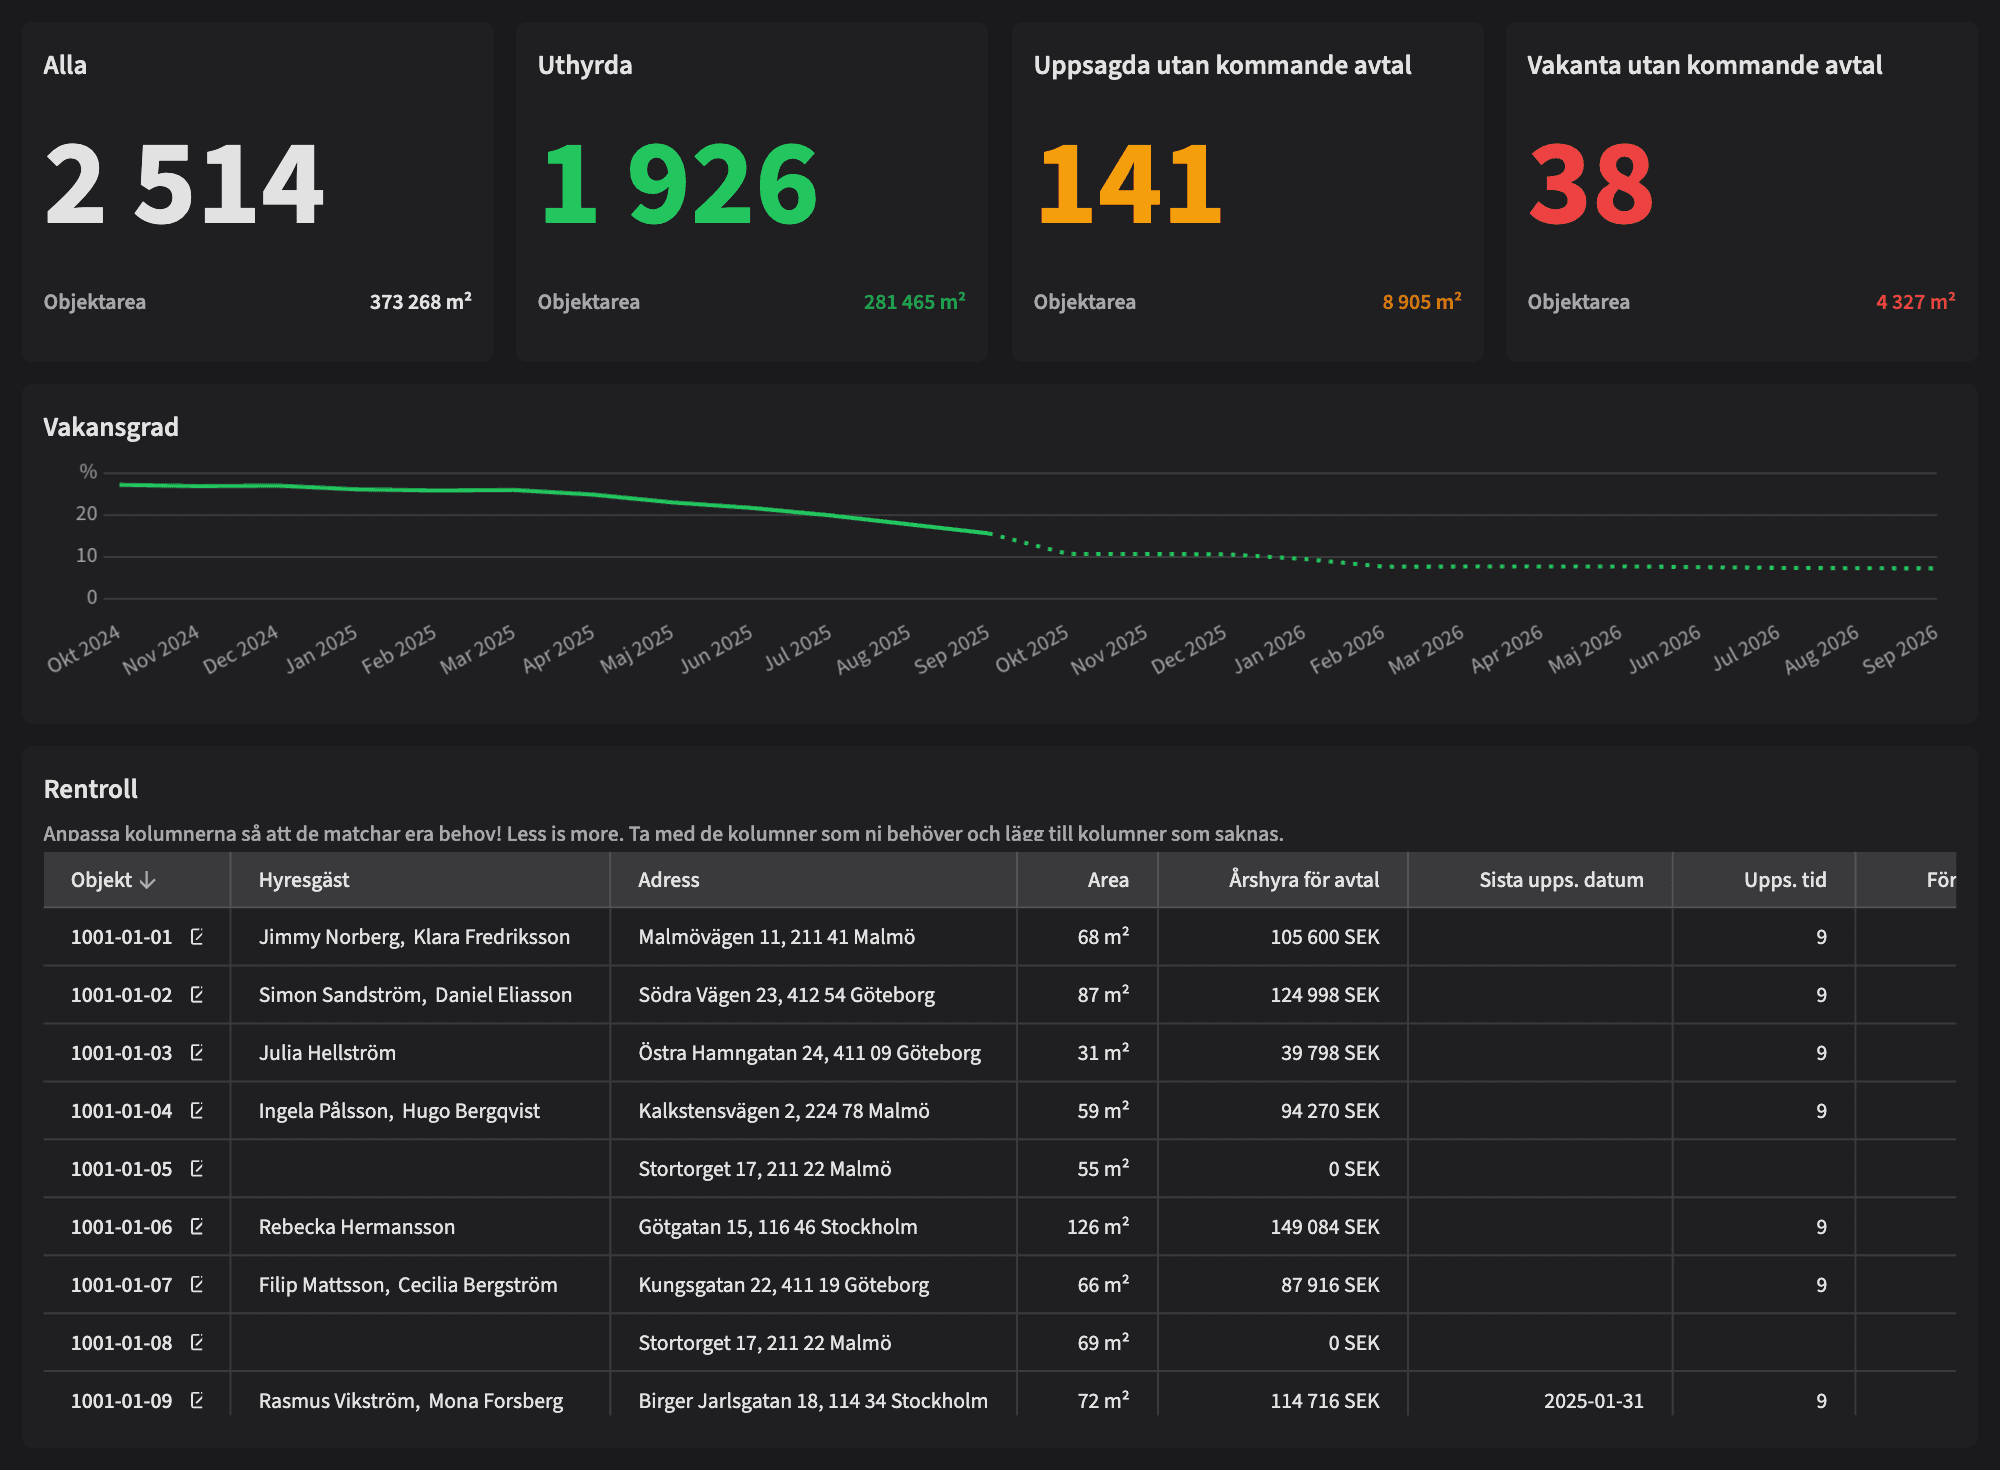This screenshot has width=2000, height=1470.
Task: Click edit icon beside vacant 1001-01-05
Action: (197, 1169)
